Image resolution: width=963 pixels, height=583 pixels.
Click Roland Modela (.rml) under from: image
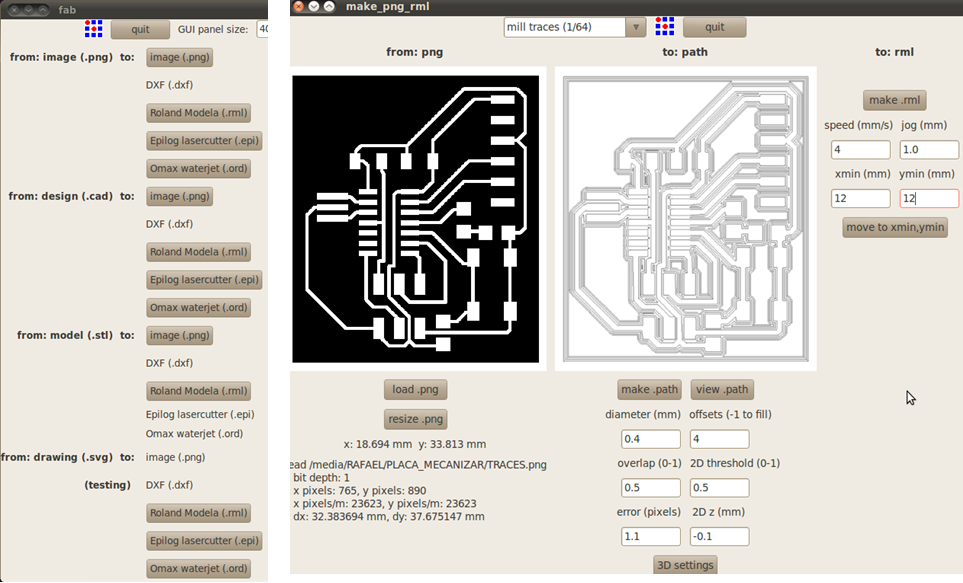click(x=198, y=113)
